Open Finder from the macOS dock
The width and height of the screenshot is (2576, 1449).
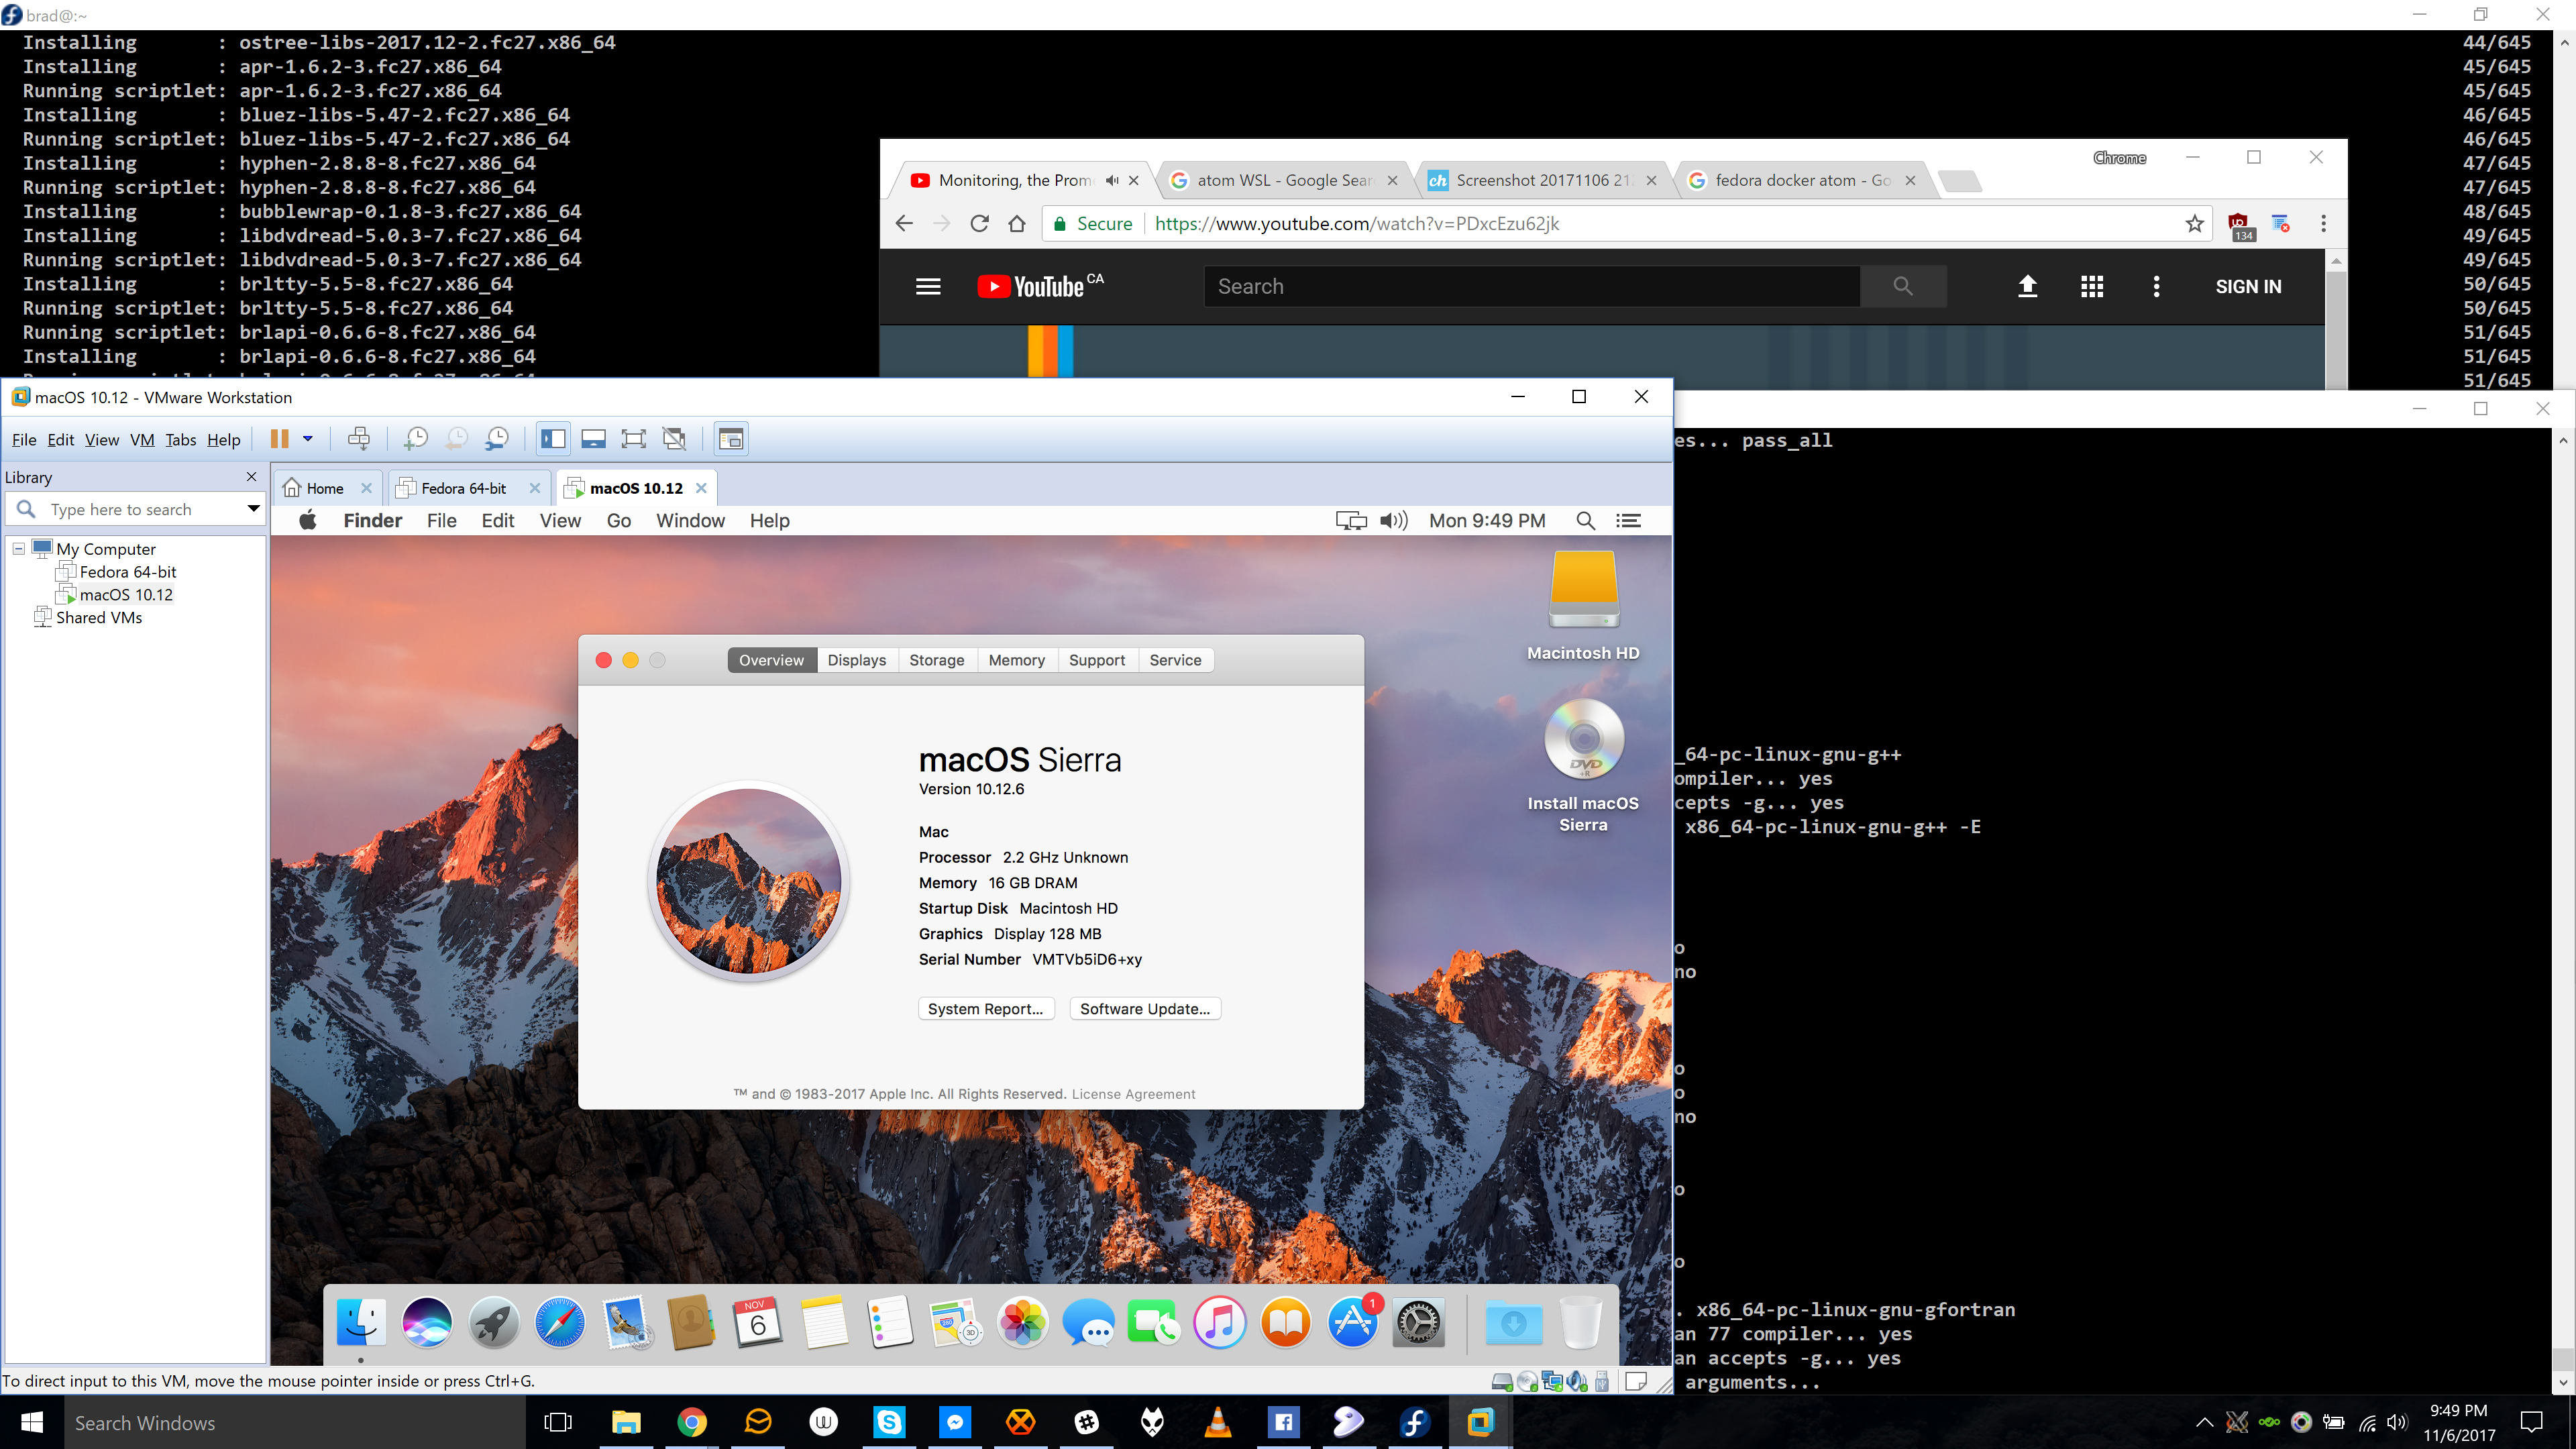pyautogui.click(x=360, y=1324)
